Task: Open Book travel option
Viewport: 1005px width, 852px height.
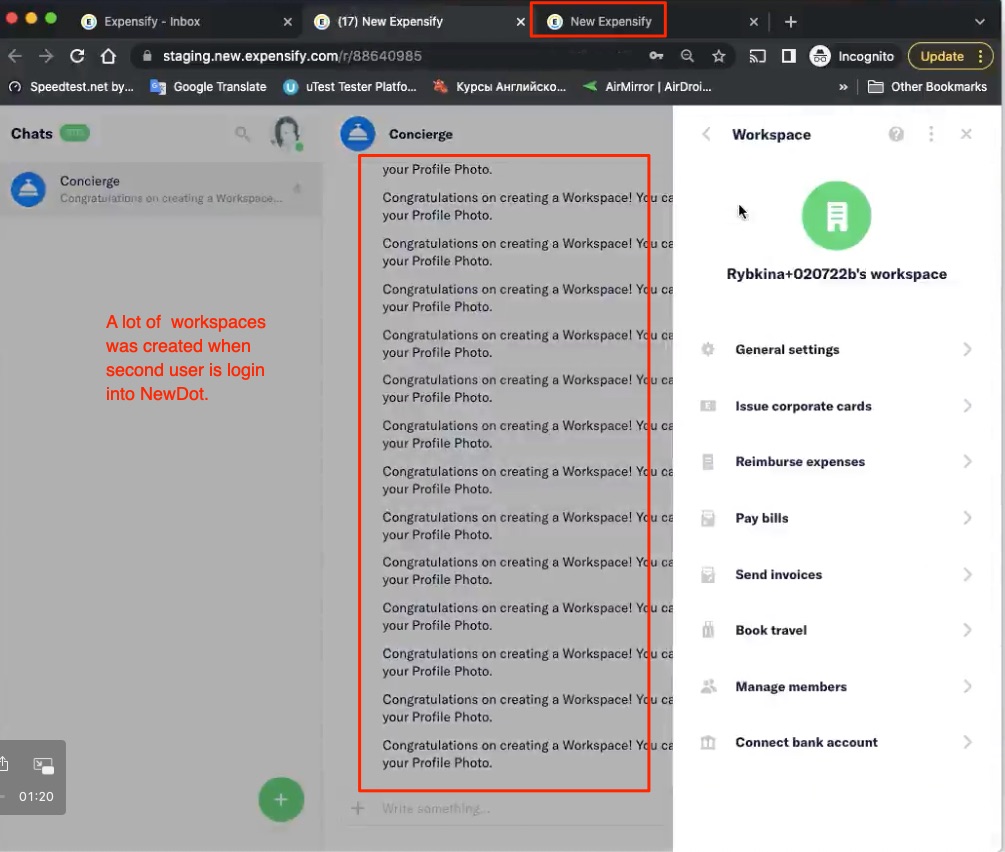Action: click(x=836, y=630)
